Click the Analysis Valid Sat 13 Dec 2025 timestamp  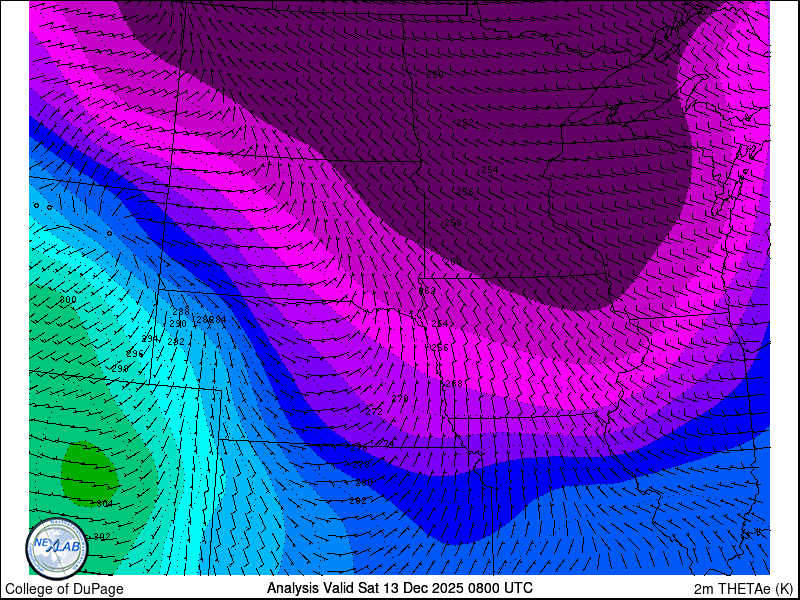pos(399,587)
